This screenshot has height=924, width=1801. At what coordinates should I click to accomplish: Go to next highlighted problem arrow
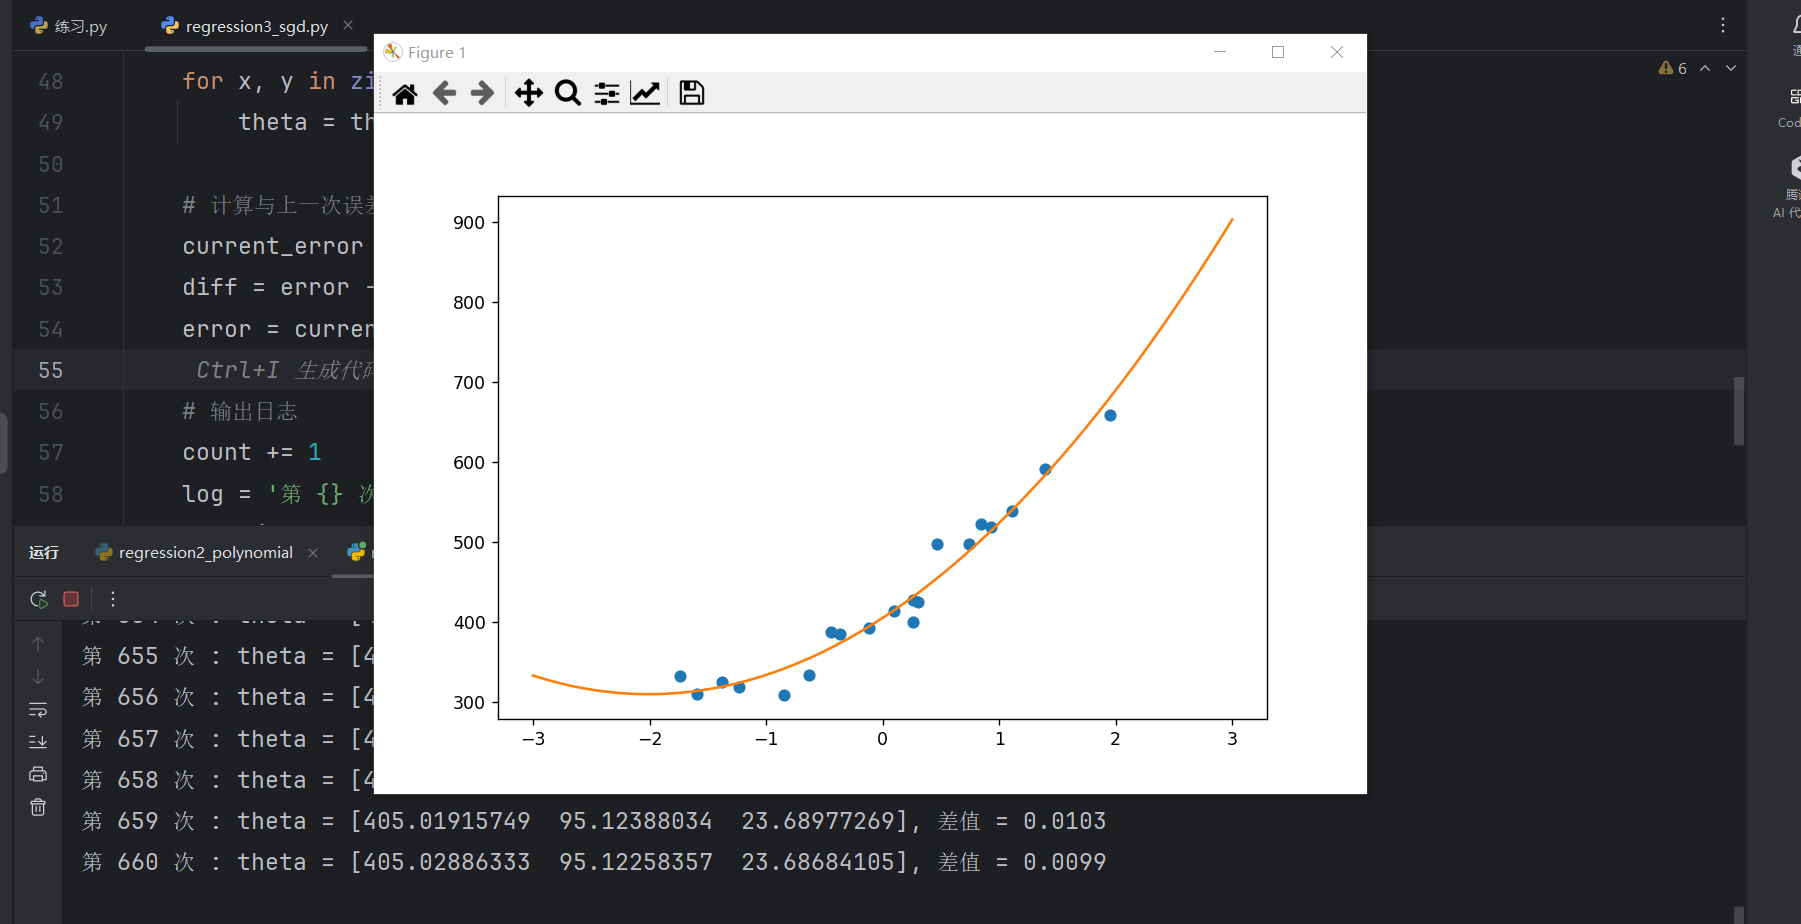1731,68
